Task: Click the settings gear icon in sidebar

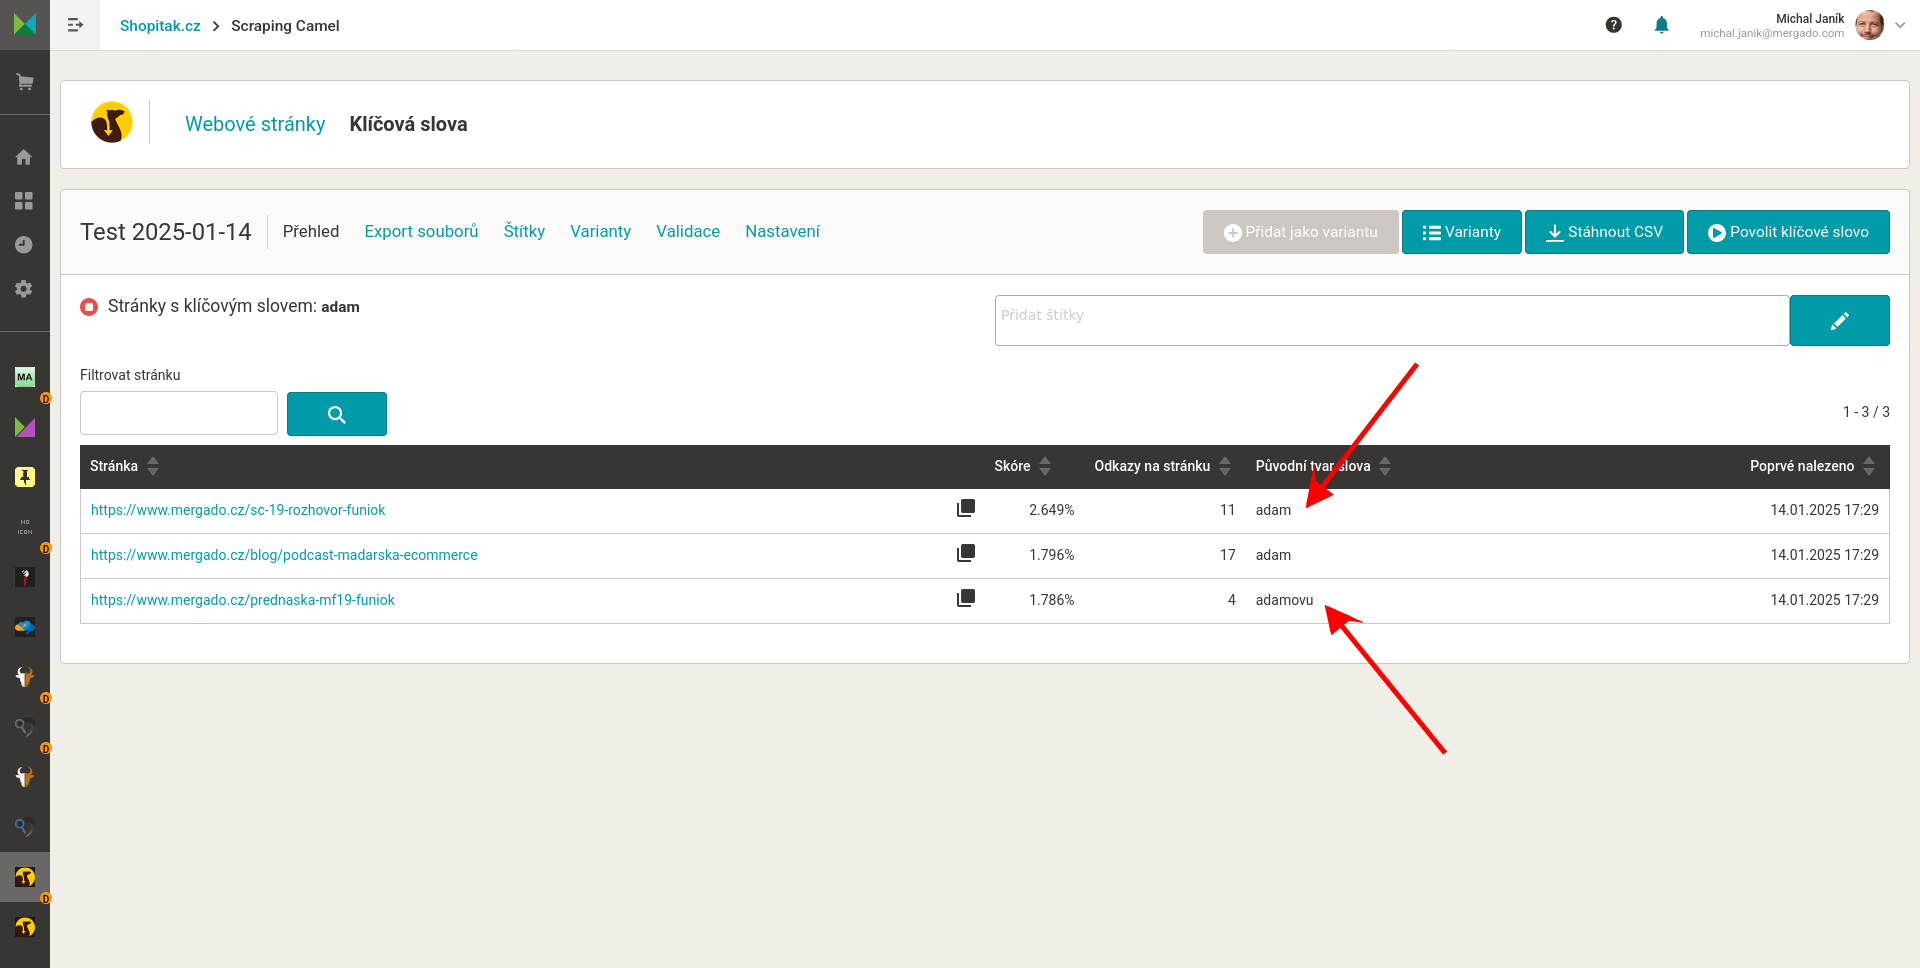Action: [x=24, y=289]
